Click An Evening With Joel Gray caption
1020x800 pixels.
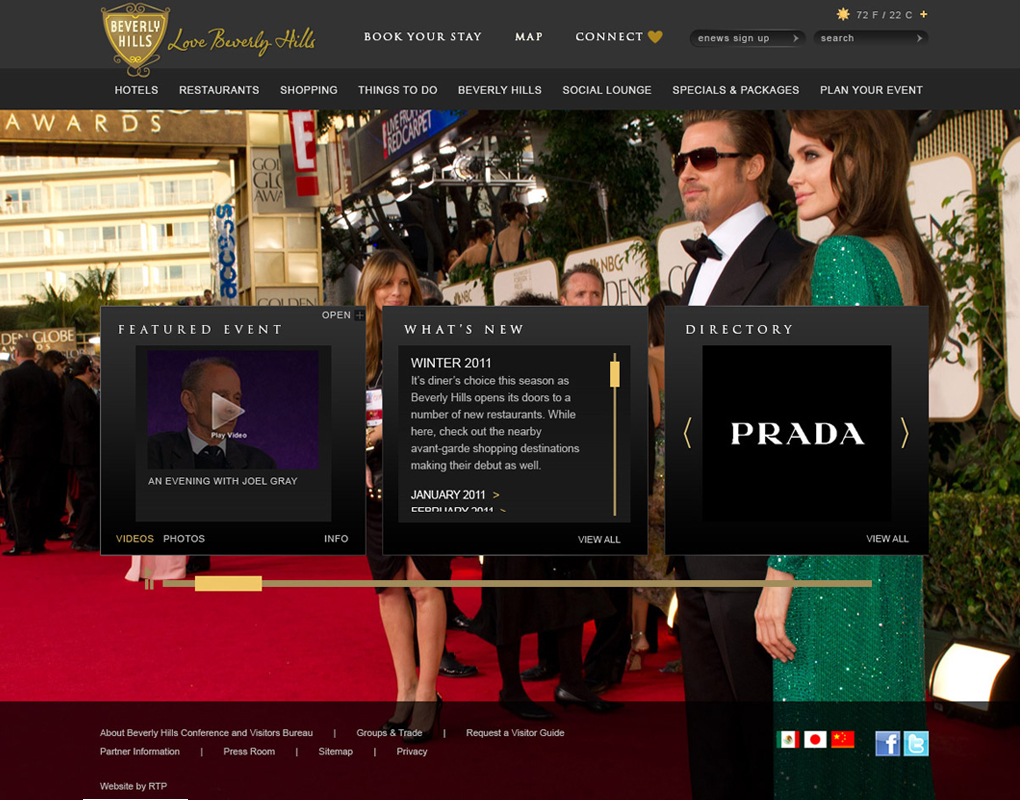click(222, 481)
